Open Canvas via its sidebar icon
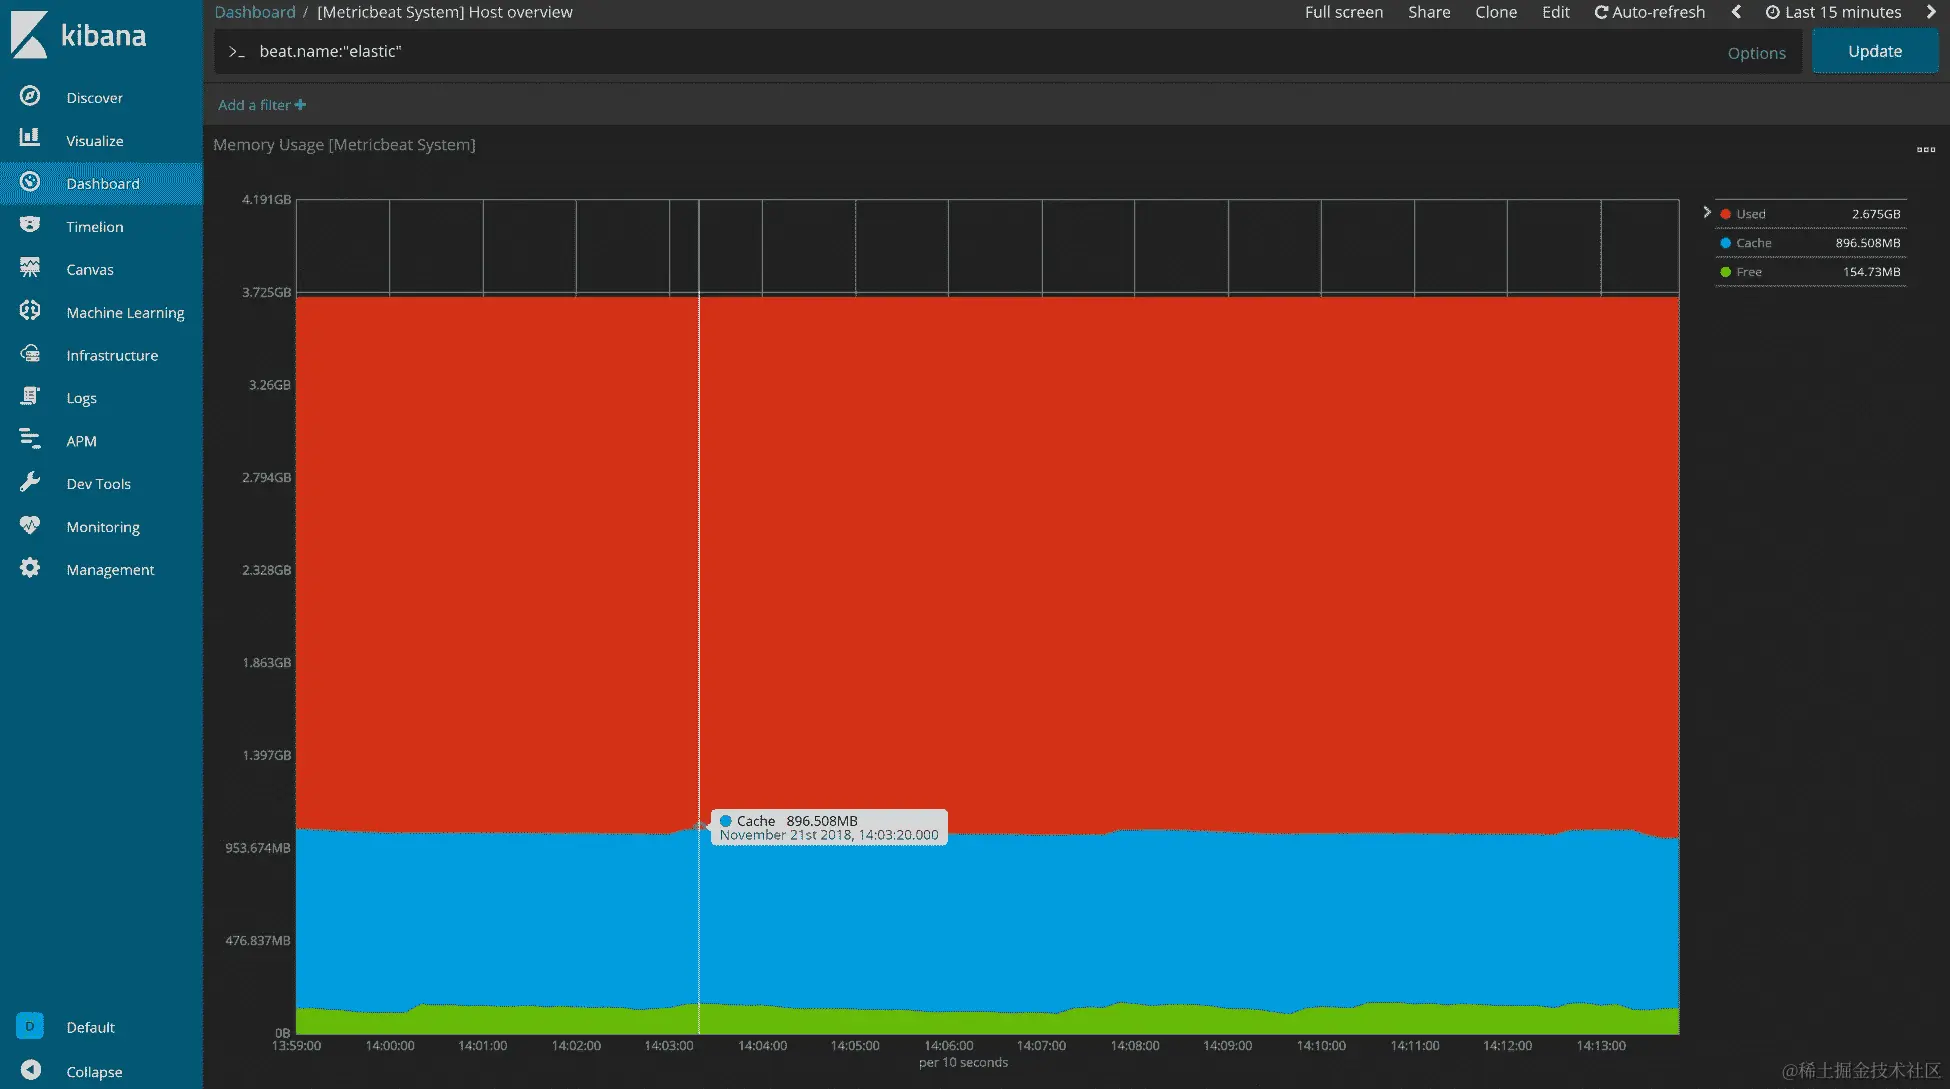Screen dimensions: 1950x1089 30,268
